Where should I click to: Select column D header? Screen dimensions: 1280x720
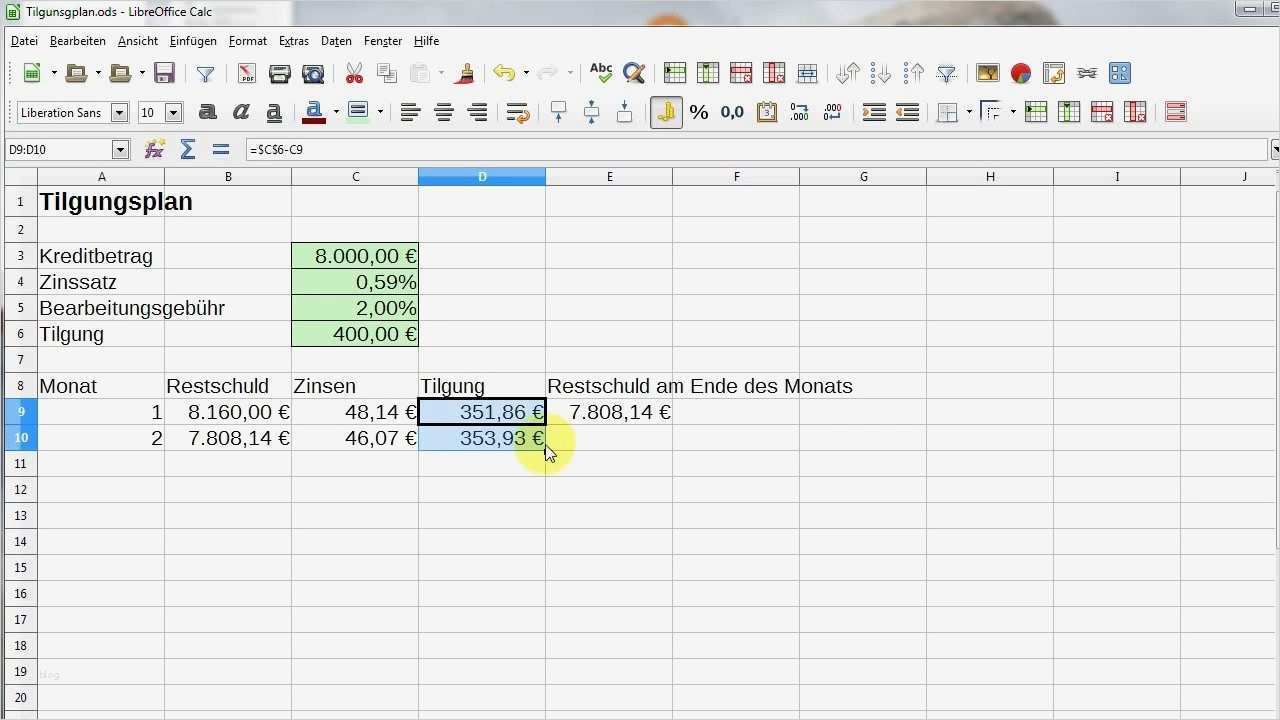click(482, 177)
